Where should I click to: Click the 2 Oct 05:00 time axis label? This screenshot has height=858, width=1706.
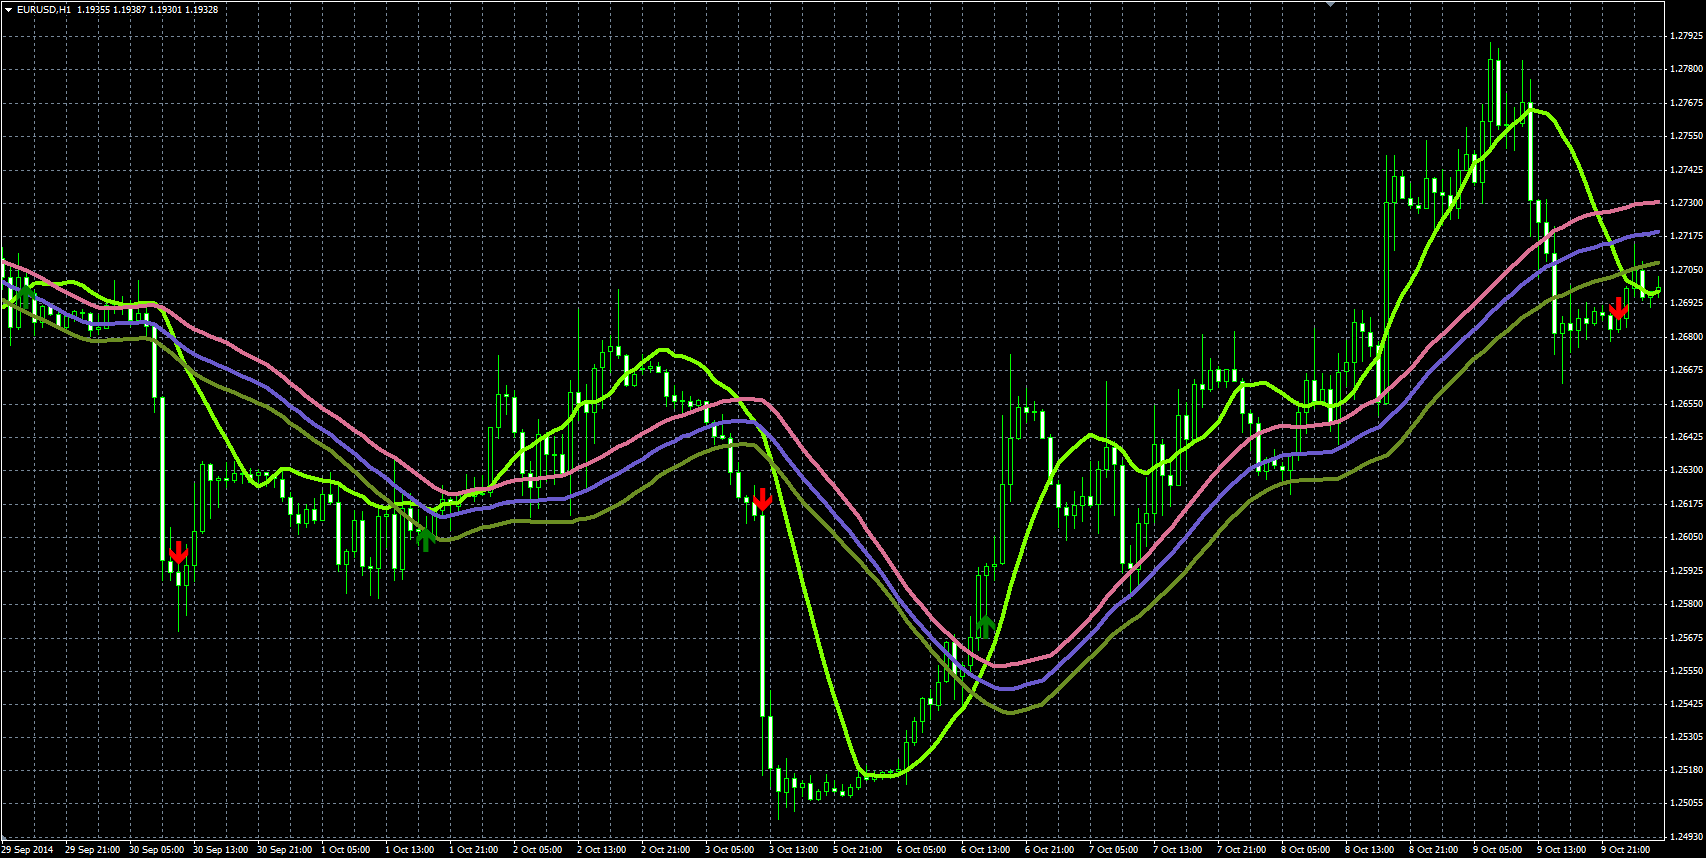(x=538, y=850)
